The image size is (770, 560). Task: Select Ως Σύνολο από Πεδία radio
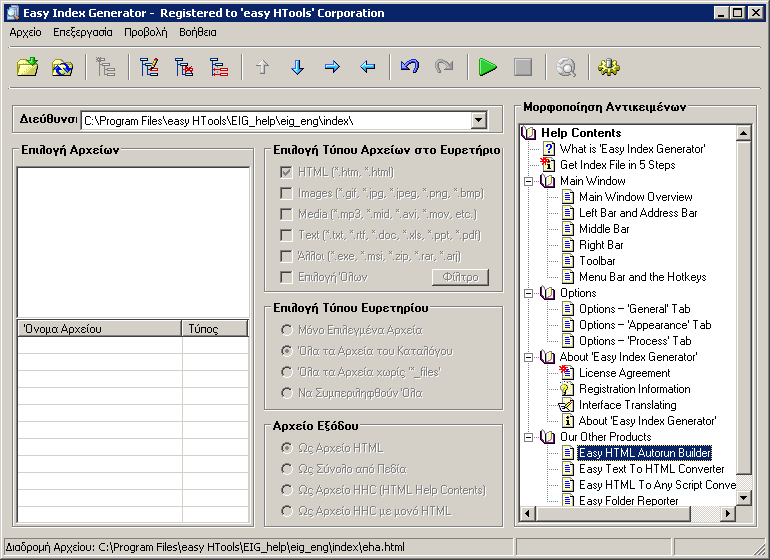click(x=286, y=469)
